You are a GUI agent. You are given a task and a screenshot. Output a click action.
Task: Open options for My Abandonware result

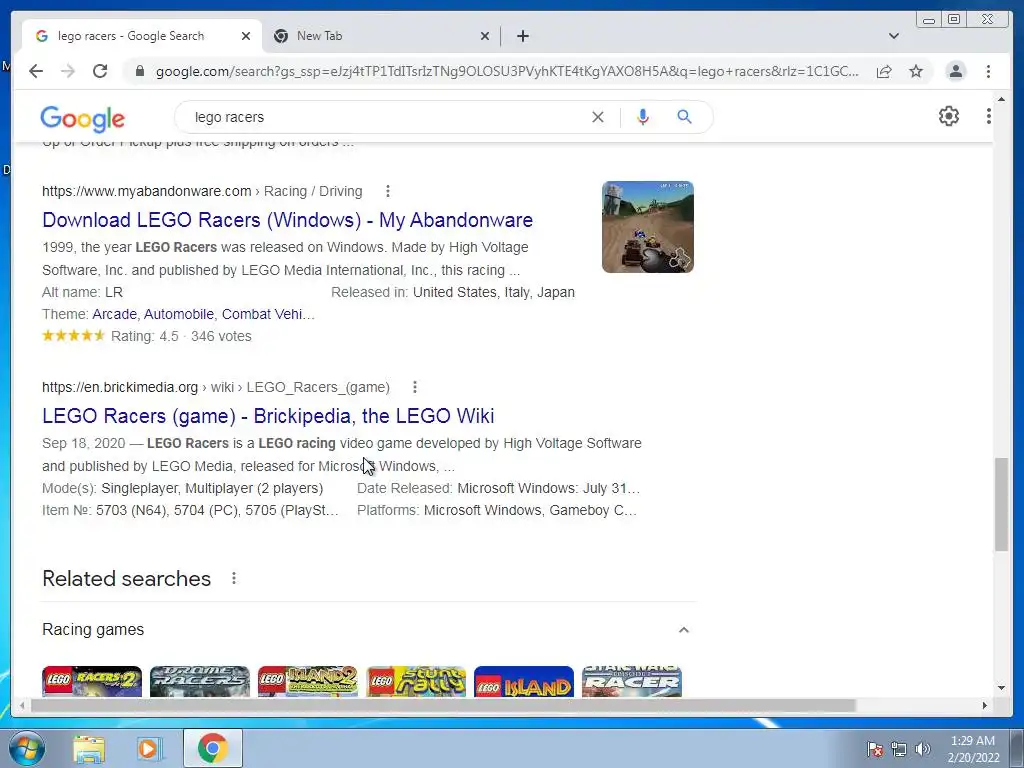pos(388,191)
